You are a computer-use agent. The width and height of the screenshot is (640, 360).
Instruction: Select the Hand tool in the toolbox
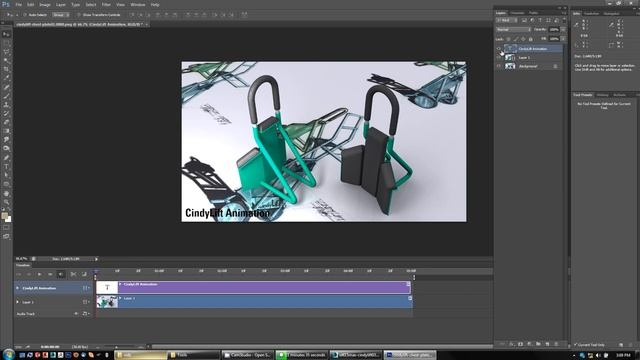tap(6, 193)
